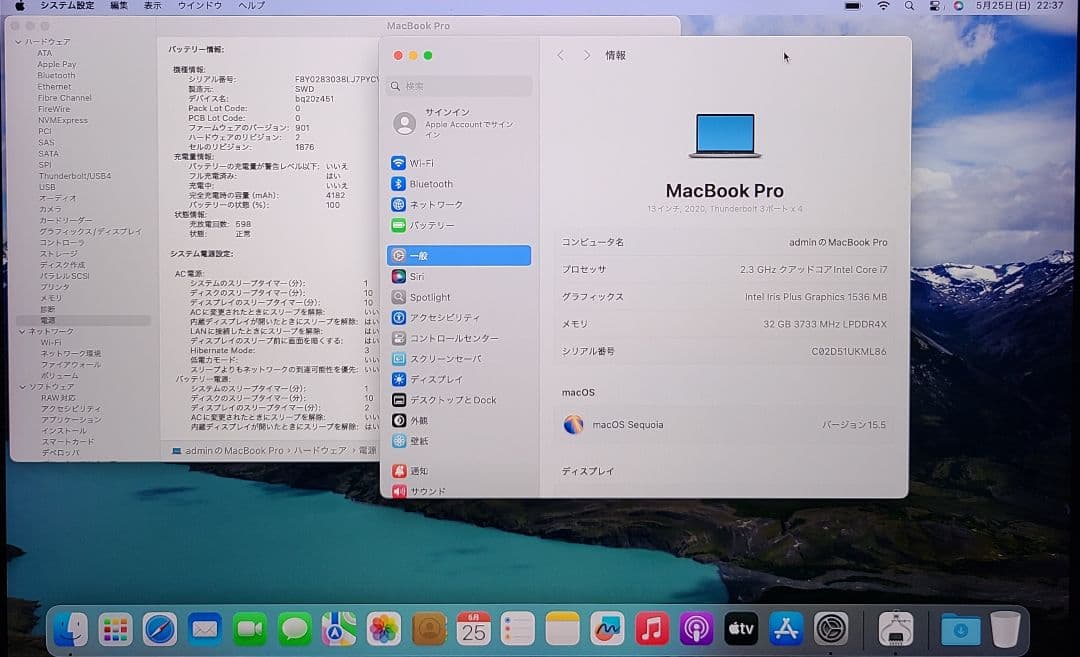
Task: Open Music from the Dock
Action: [652, 629]
